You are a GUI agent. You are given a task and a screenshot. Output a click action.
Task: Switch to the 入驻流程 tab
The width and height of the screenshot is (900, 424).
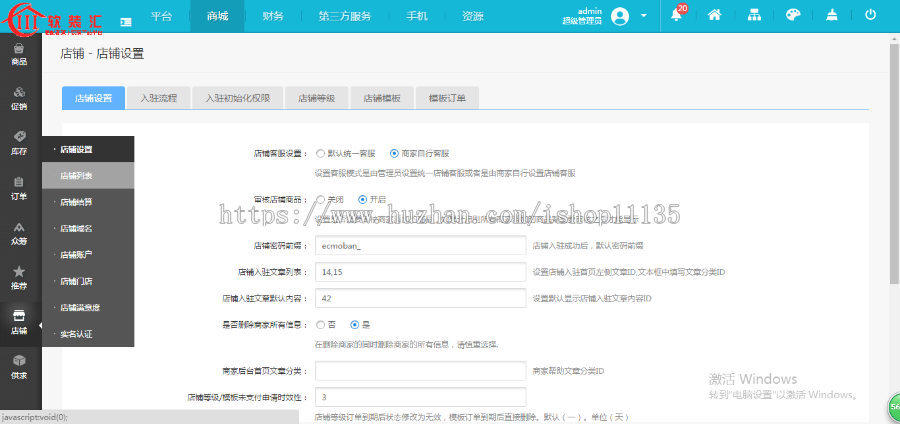(158, 98)
